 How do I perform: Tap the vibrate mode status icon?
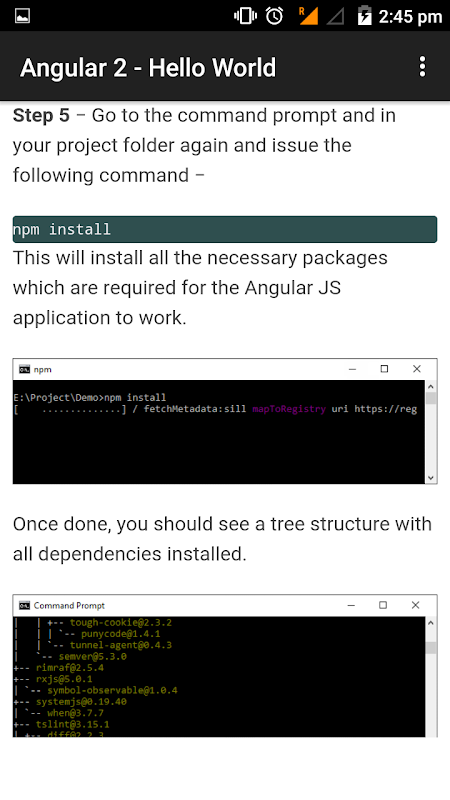[245, 16]
